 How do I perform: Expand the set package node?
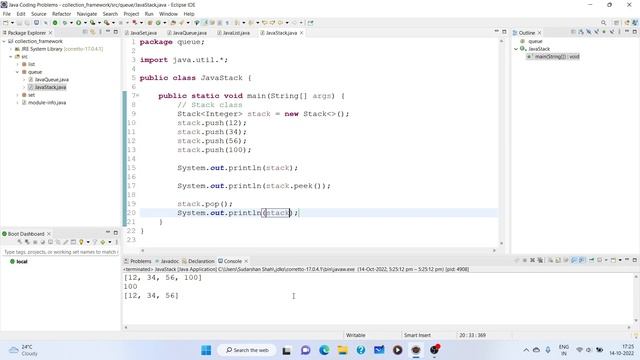18,95
